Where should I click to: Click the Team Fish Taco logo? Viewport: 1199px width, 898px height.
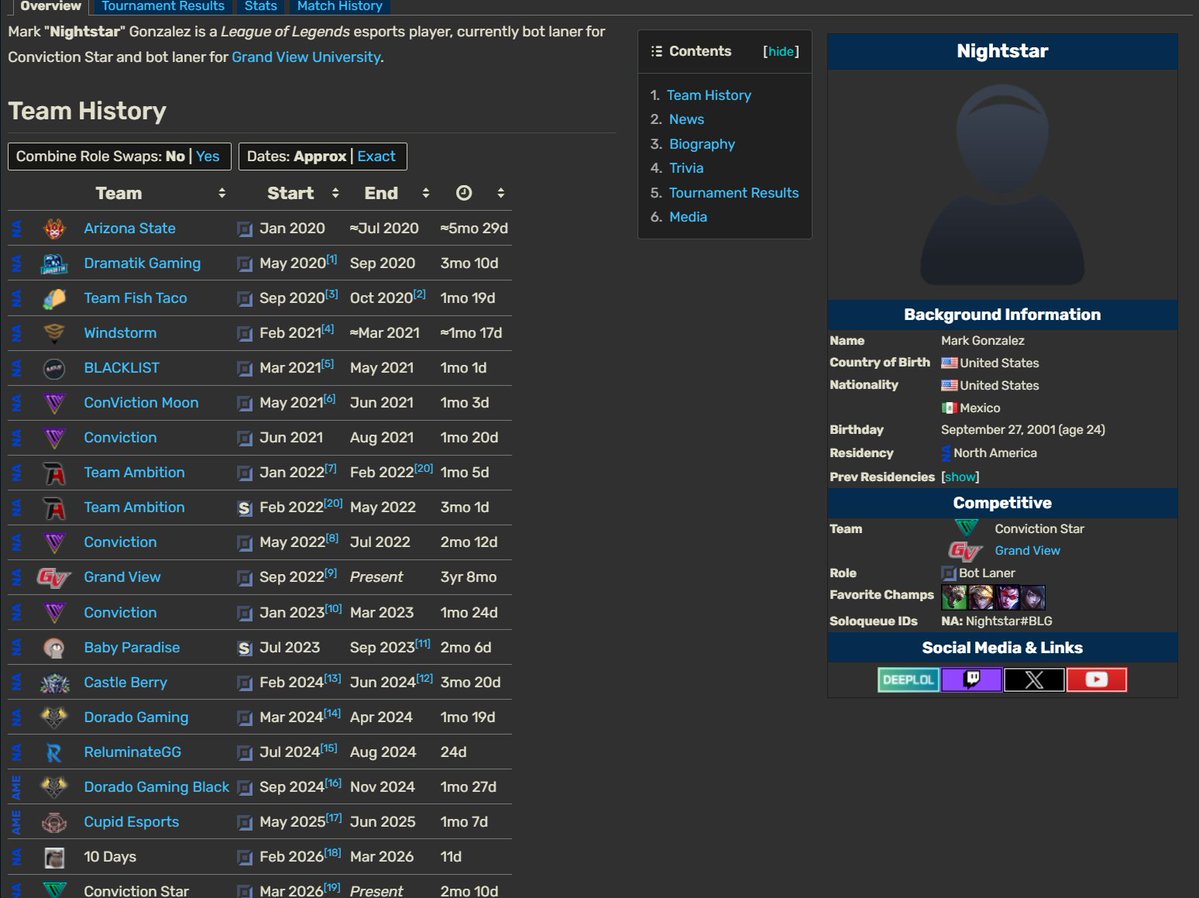tap(54, 298)
